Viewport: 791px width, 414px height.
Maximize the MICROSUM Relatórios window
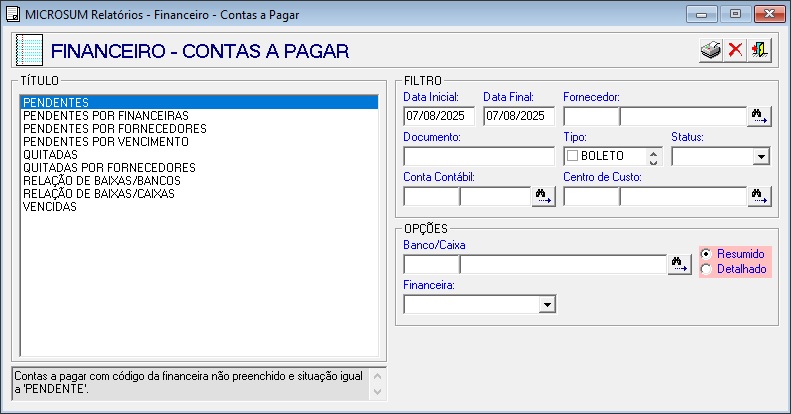pos(736,14)
